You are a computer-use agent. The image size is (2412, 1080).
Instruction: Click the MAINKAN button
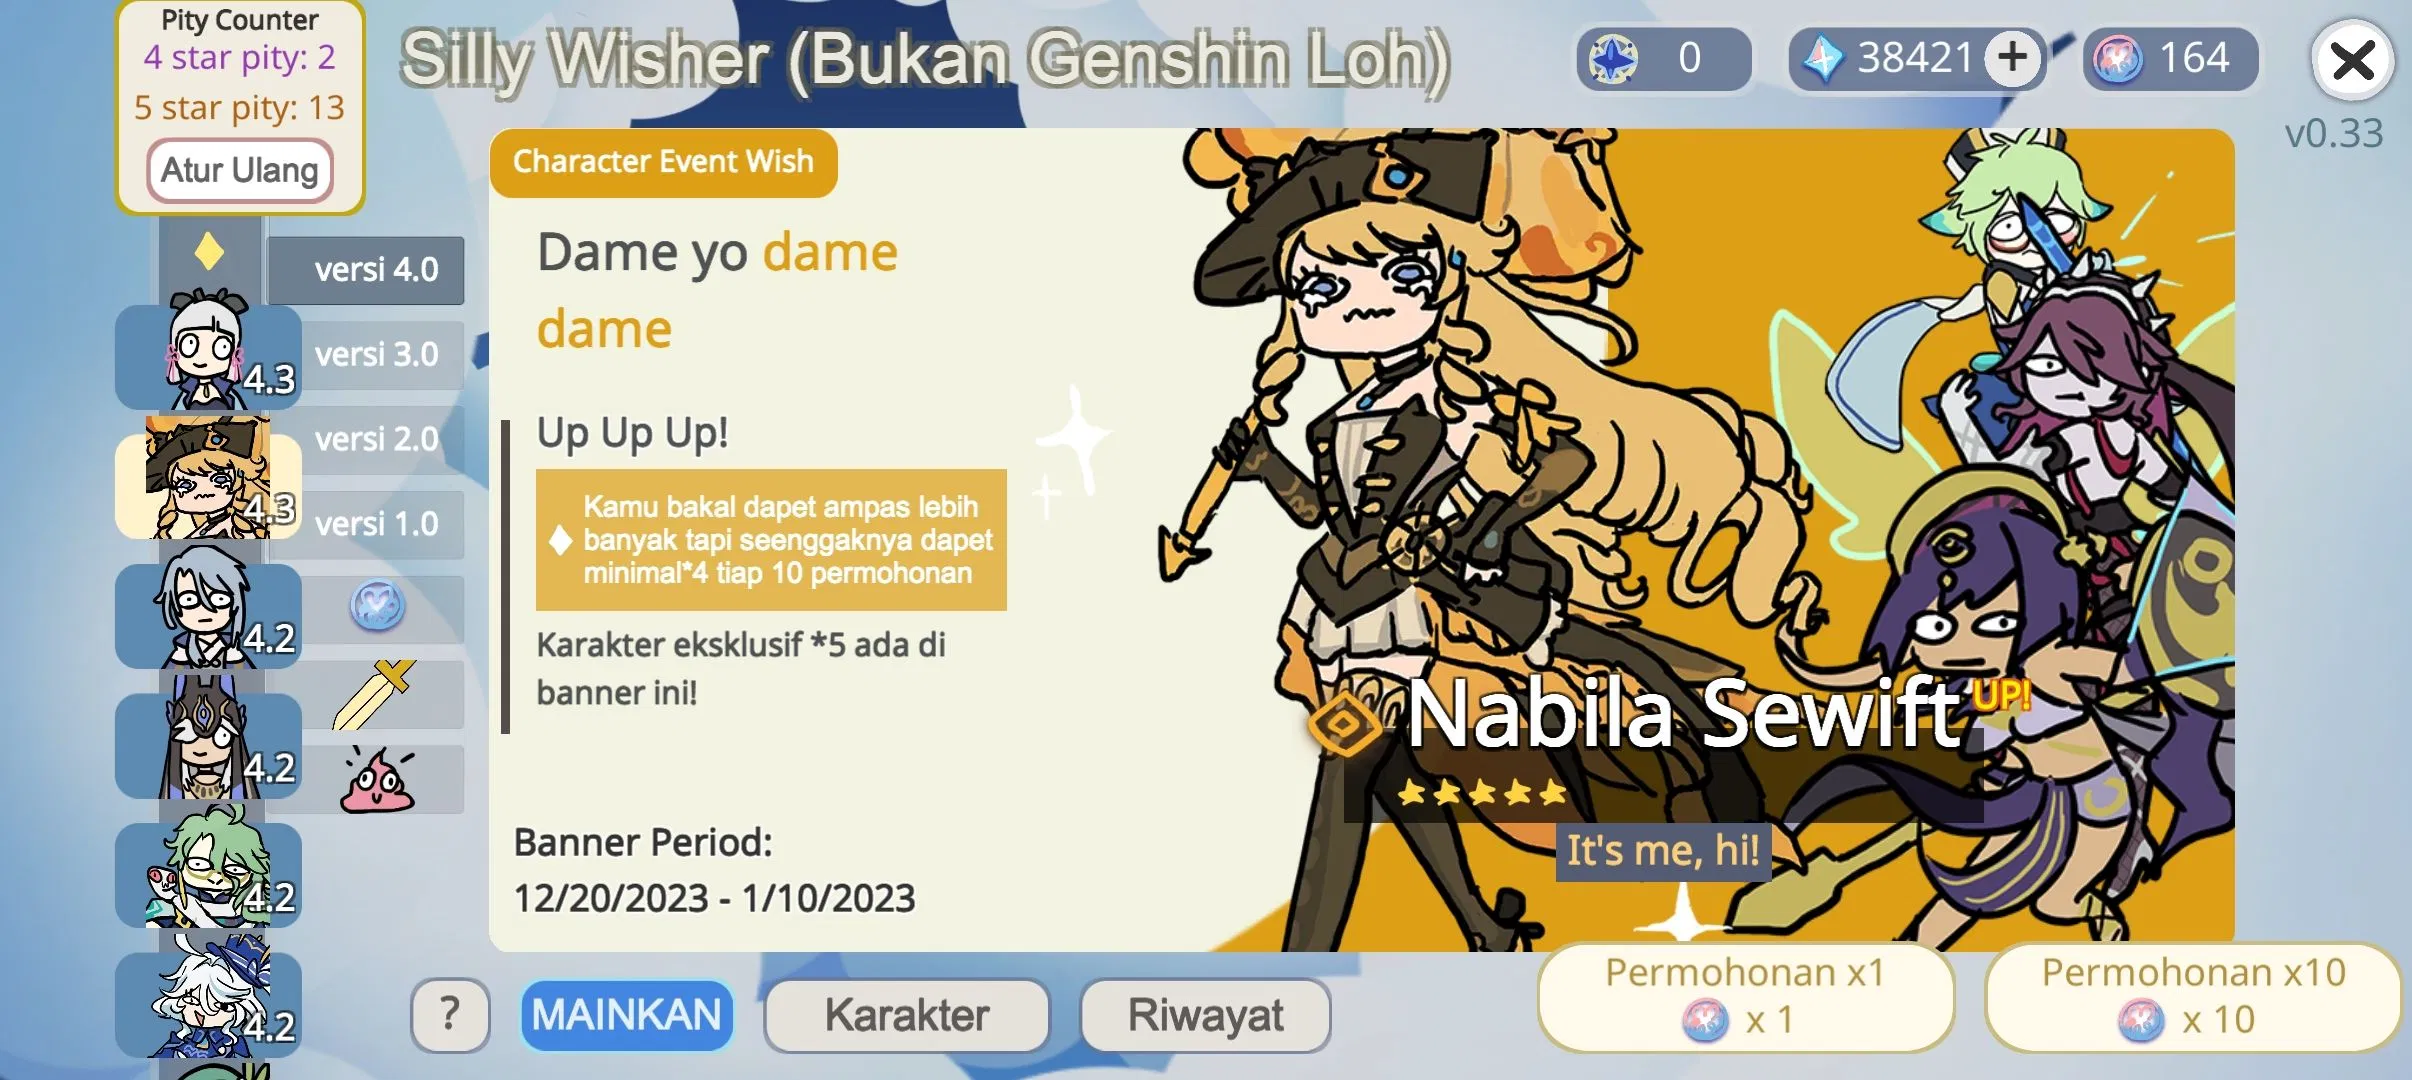pyautogui.click(x=626, y=1015)
